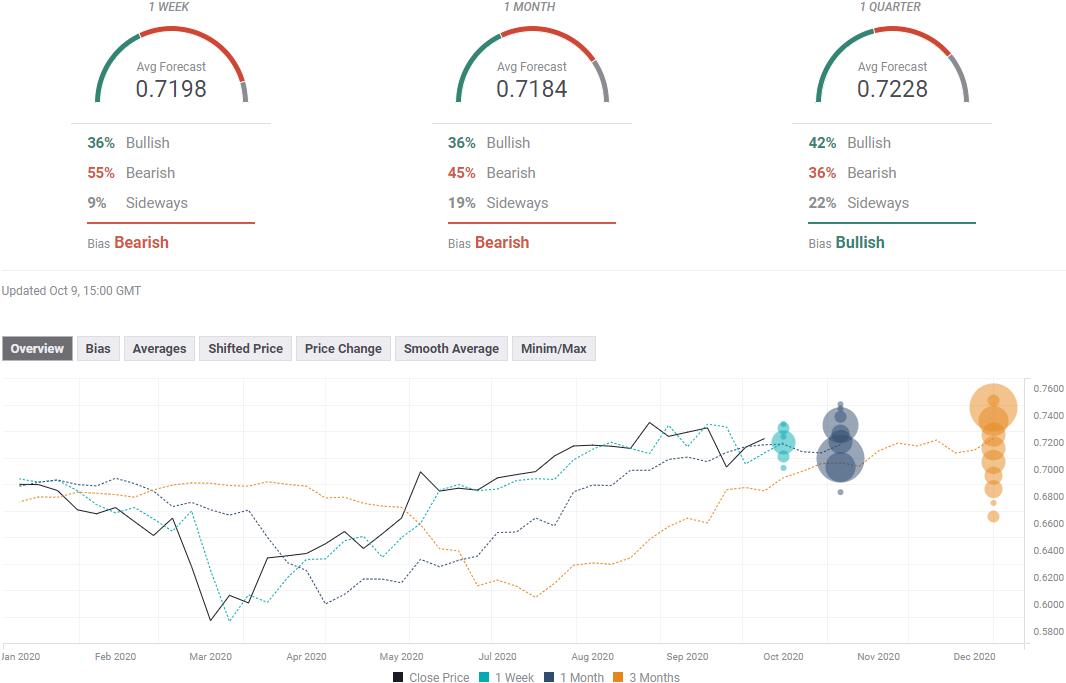The height and width of the screenshot is (683, 1066).
Task: Click the 0.7184 average forecast value
Action: point(532,89)
